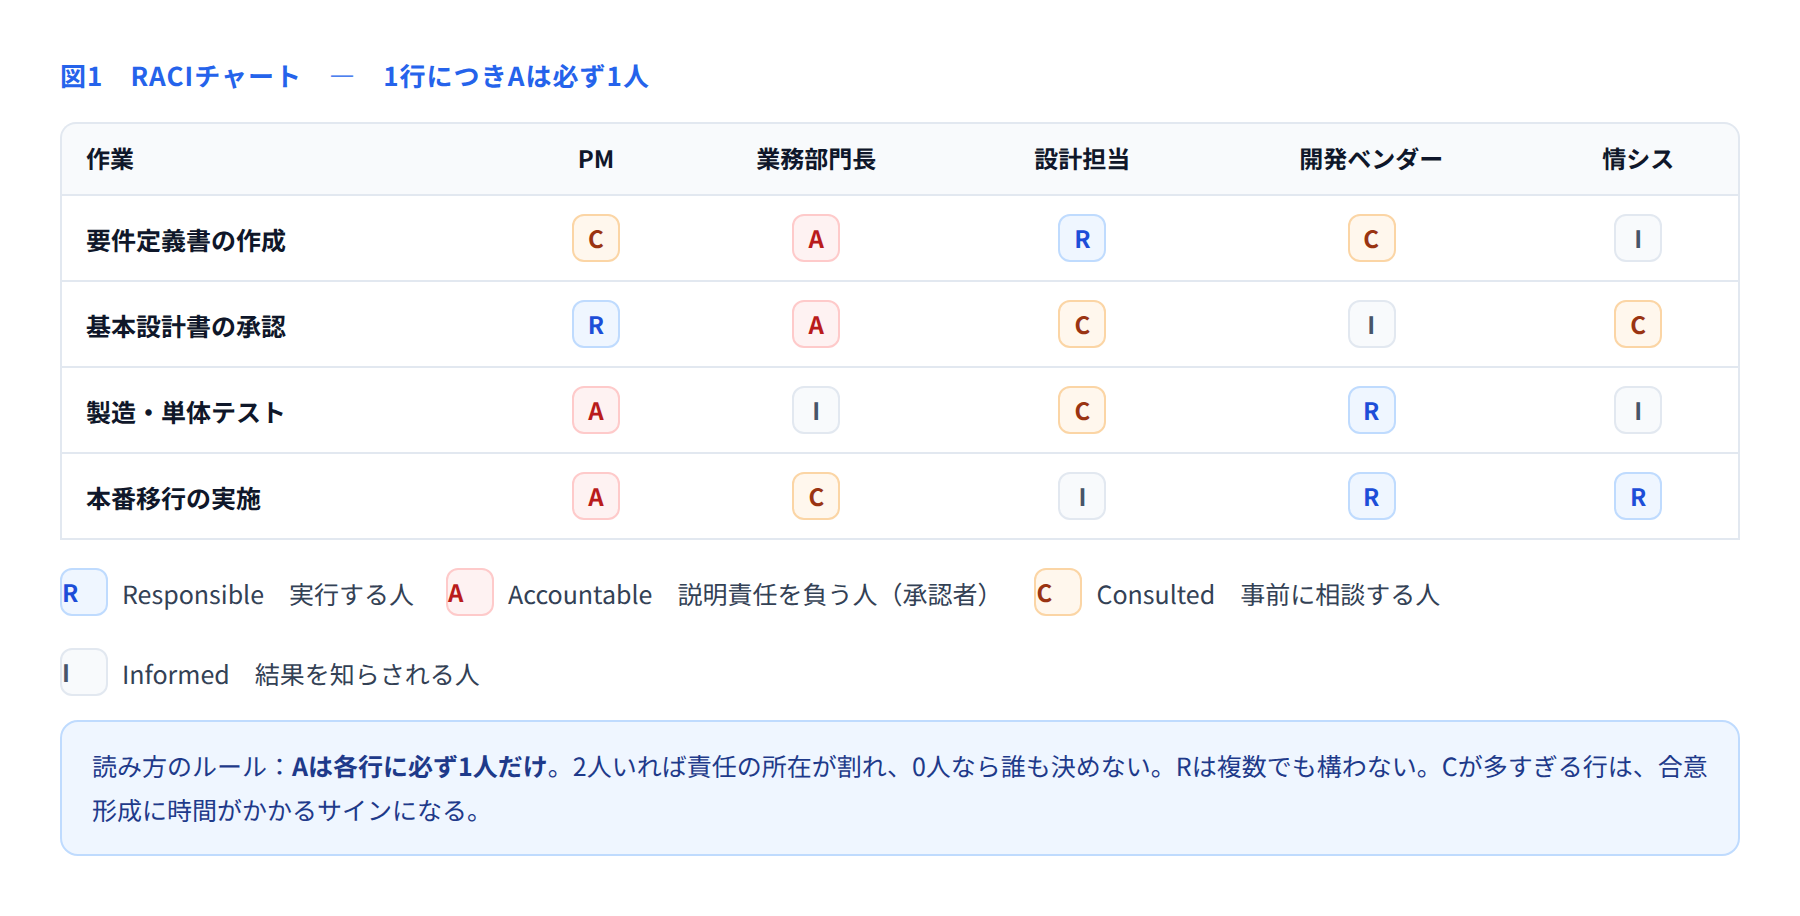Click the I legend badge beside Informed

(84, 673)
